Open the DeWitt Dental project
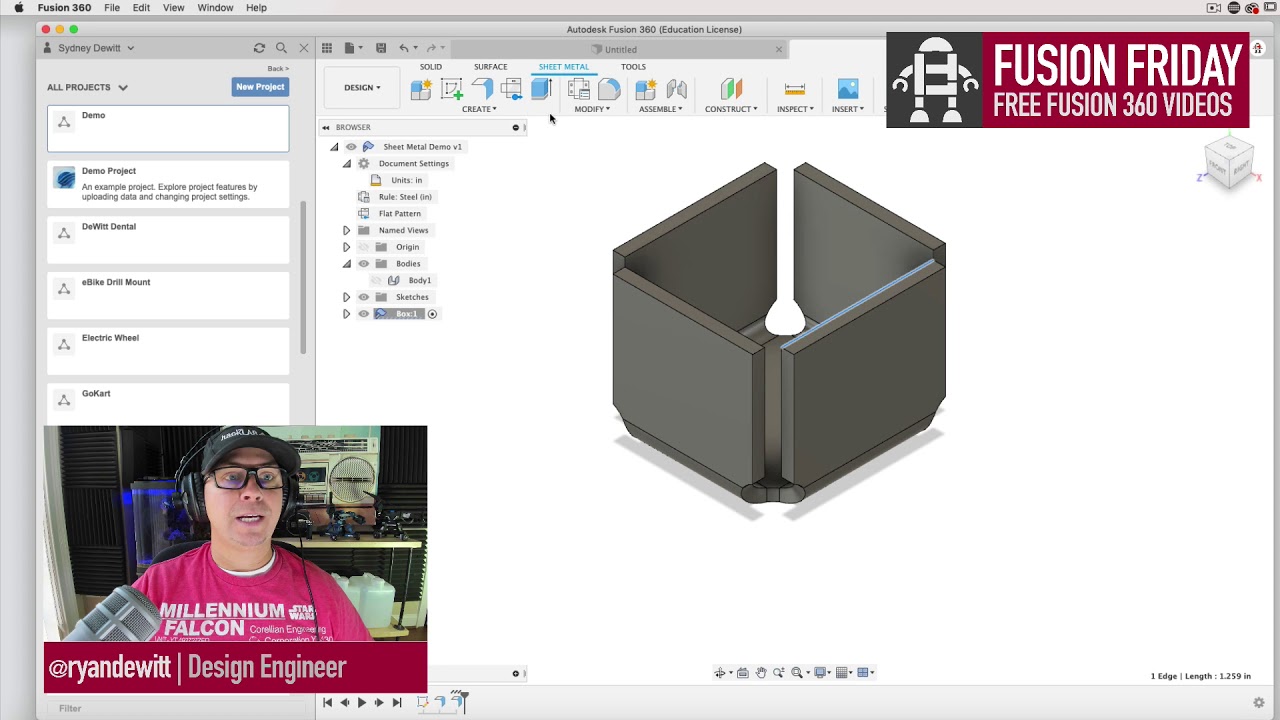Image resolution: width=1280 pixels, height=720 pixels. click(168, 240)
